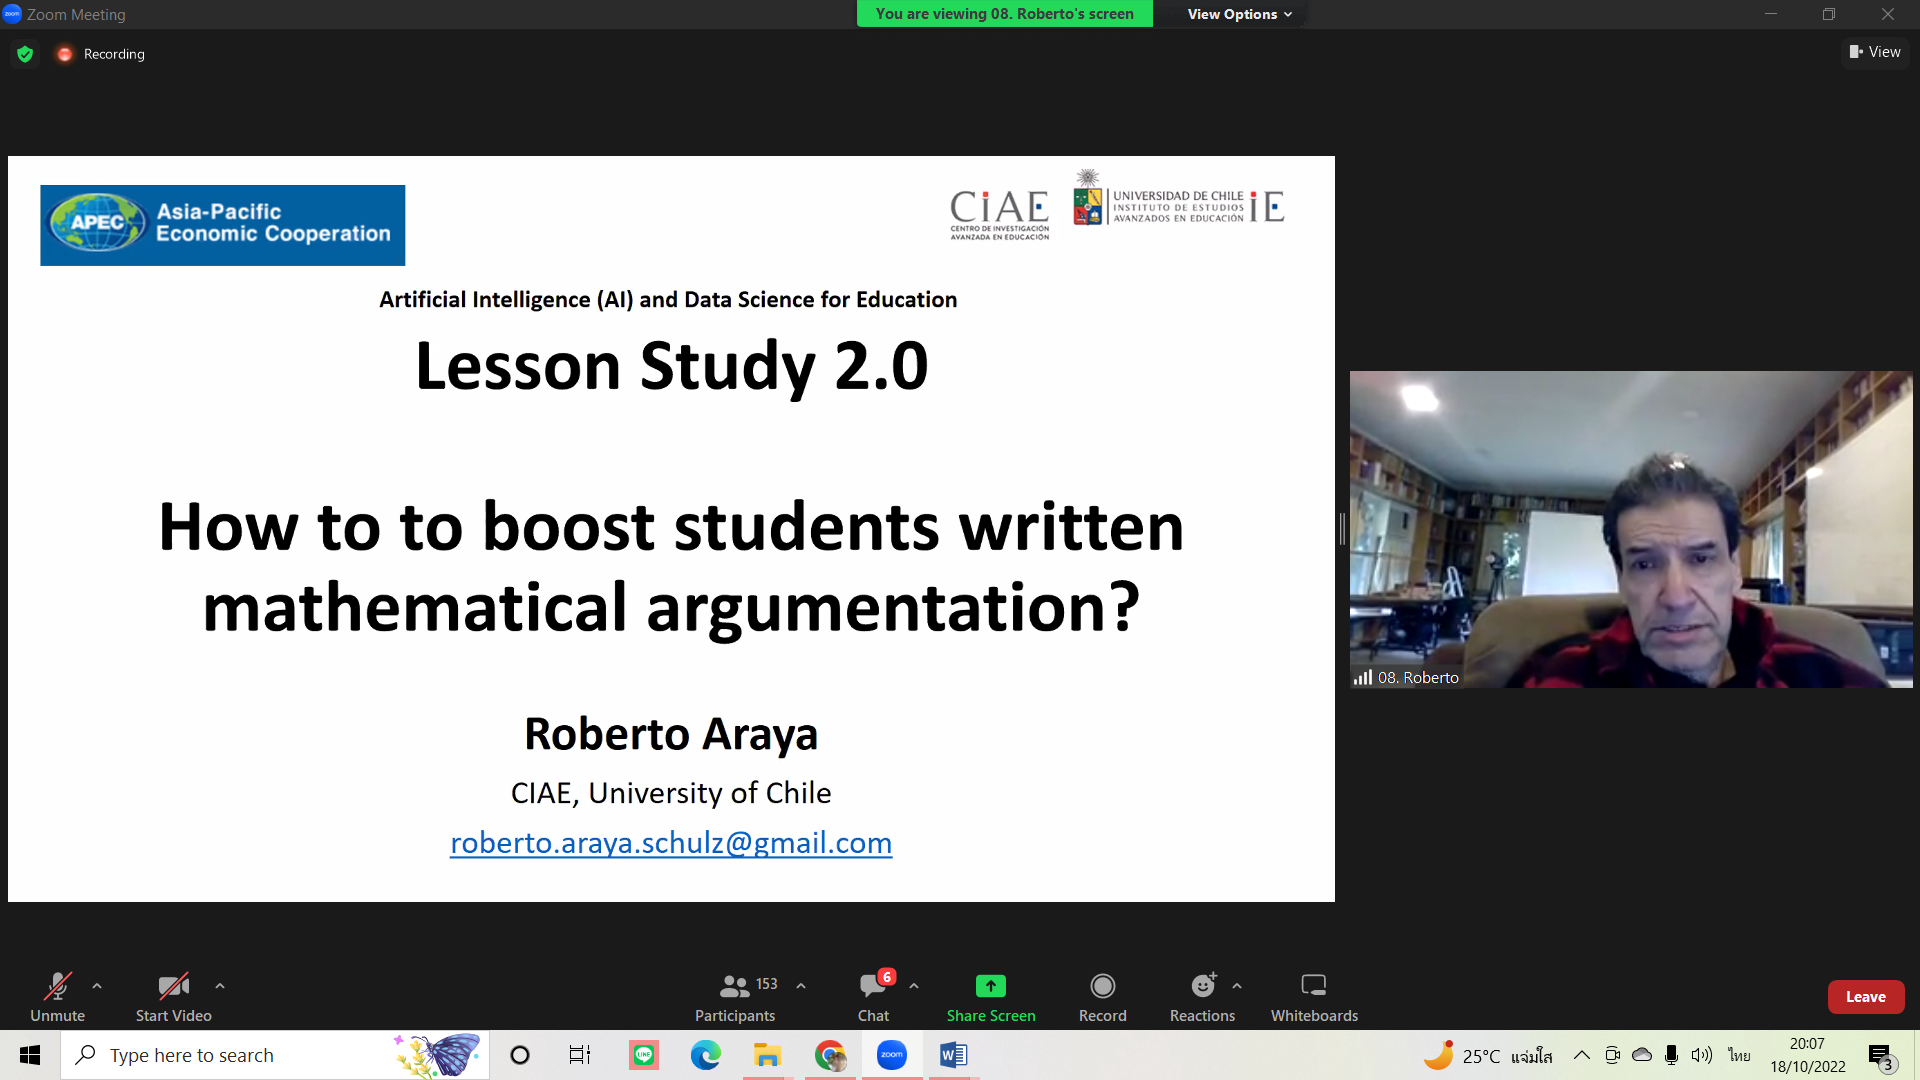1920x1080 pixels.
Task: Toggle the Thai input language indicator
Action: pos(1739,1055)
